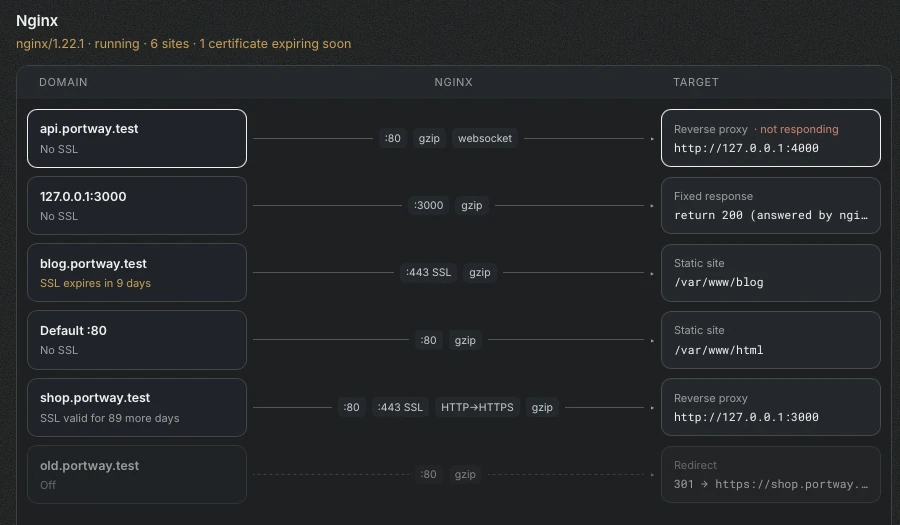Select the blog.portway.test domain card
This screenshot has width=900, height=525.
(137, 273)
